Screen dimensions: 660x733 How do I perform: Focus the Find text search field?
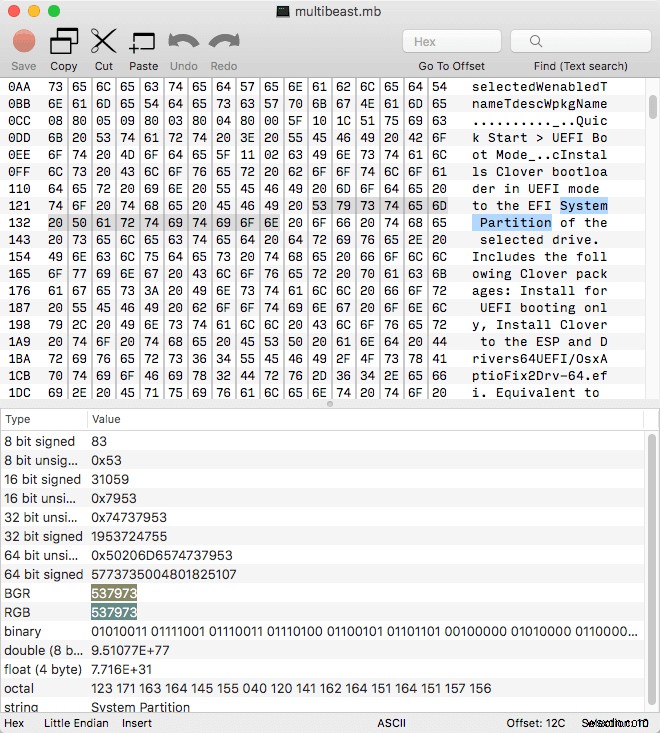[x=581, y=42]
